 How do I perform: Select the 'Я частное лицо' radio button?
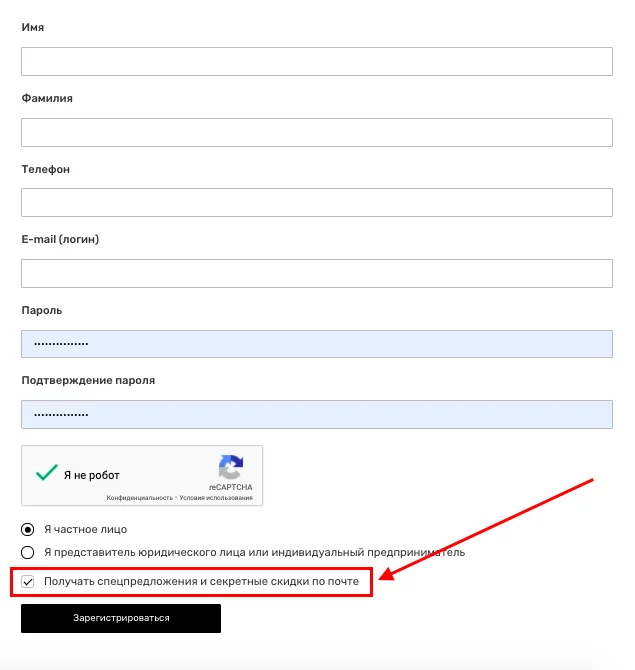coord(28,529)
